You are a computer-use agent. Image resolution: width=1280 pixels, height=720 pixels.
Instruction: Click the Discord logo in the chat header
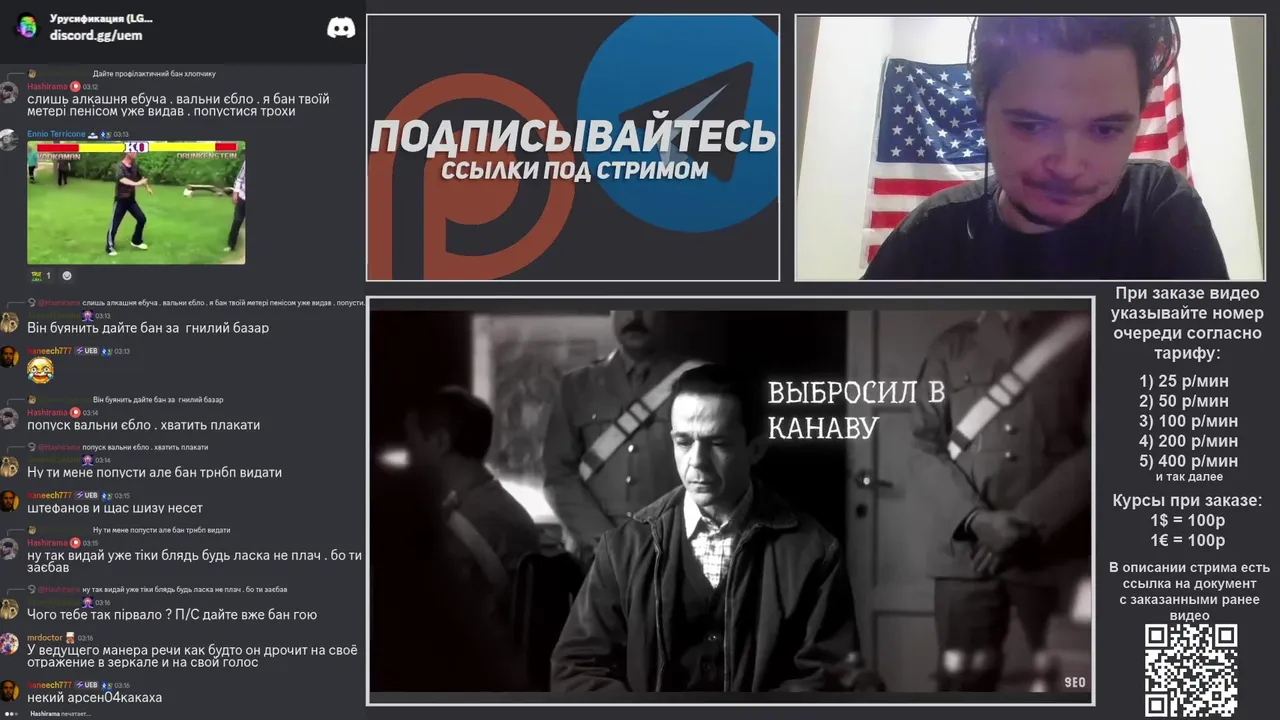point(341,27)
